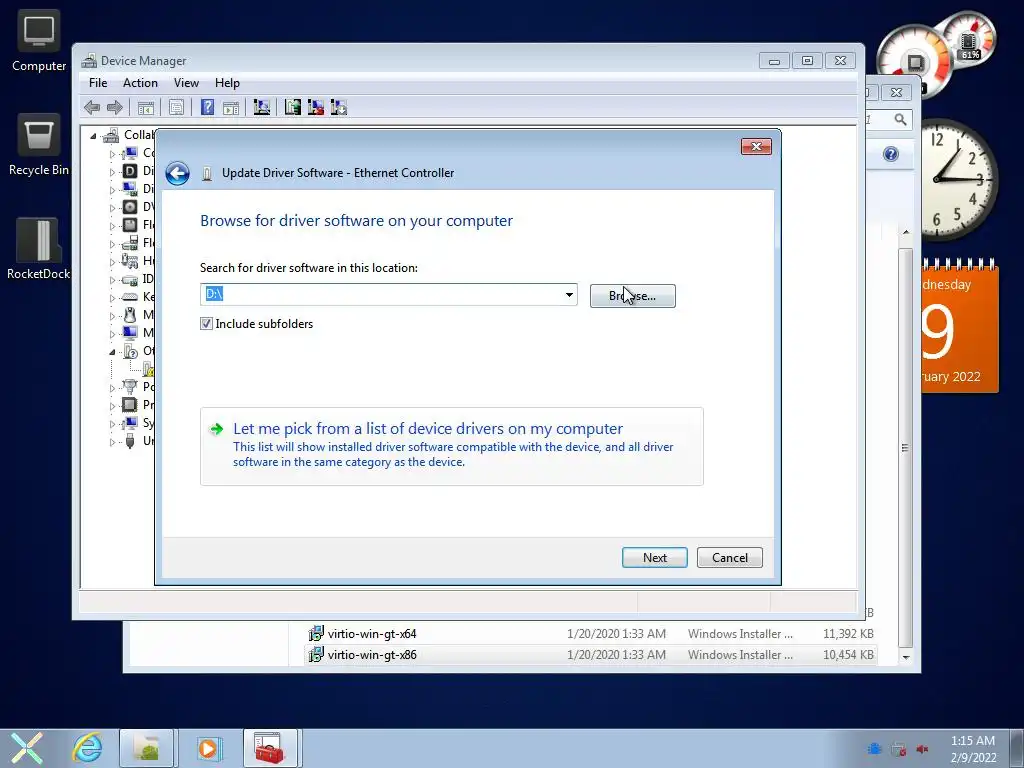The height and width of the screenshot is (768, 1024).
Task: Click the Explorer window scrollbar down arrow
Action: click(905, 658)
